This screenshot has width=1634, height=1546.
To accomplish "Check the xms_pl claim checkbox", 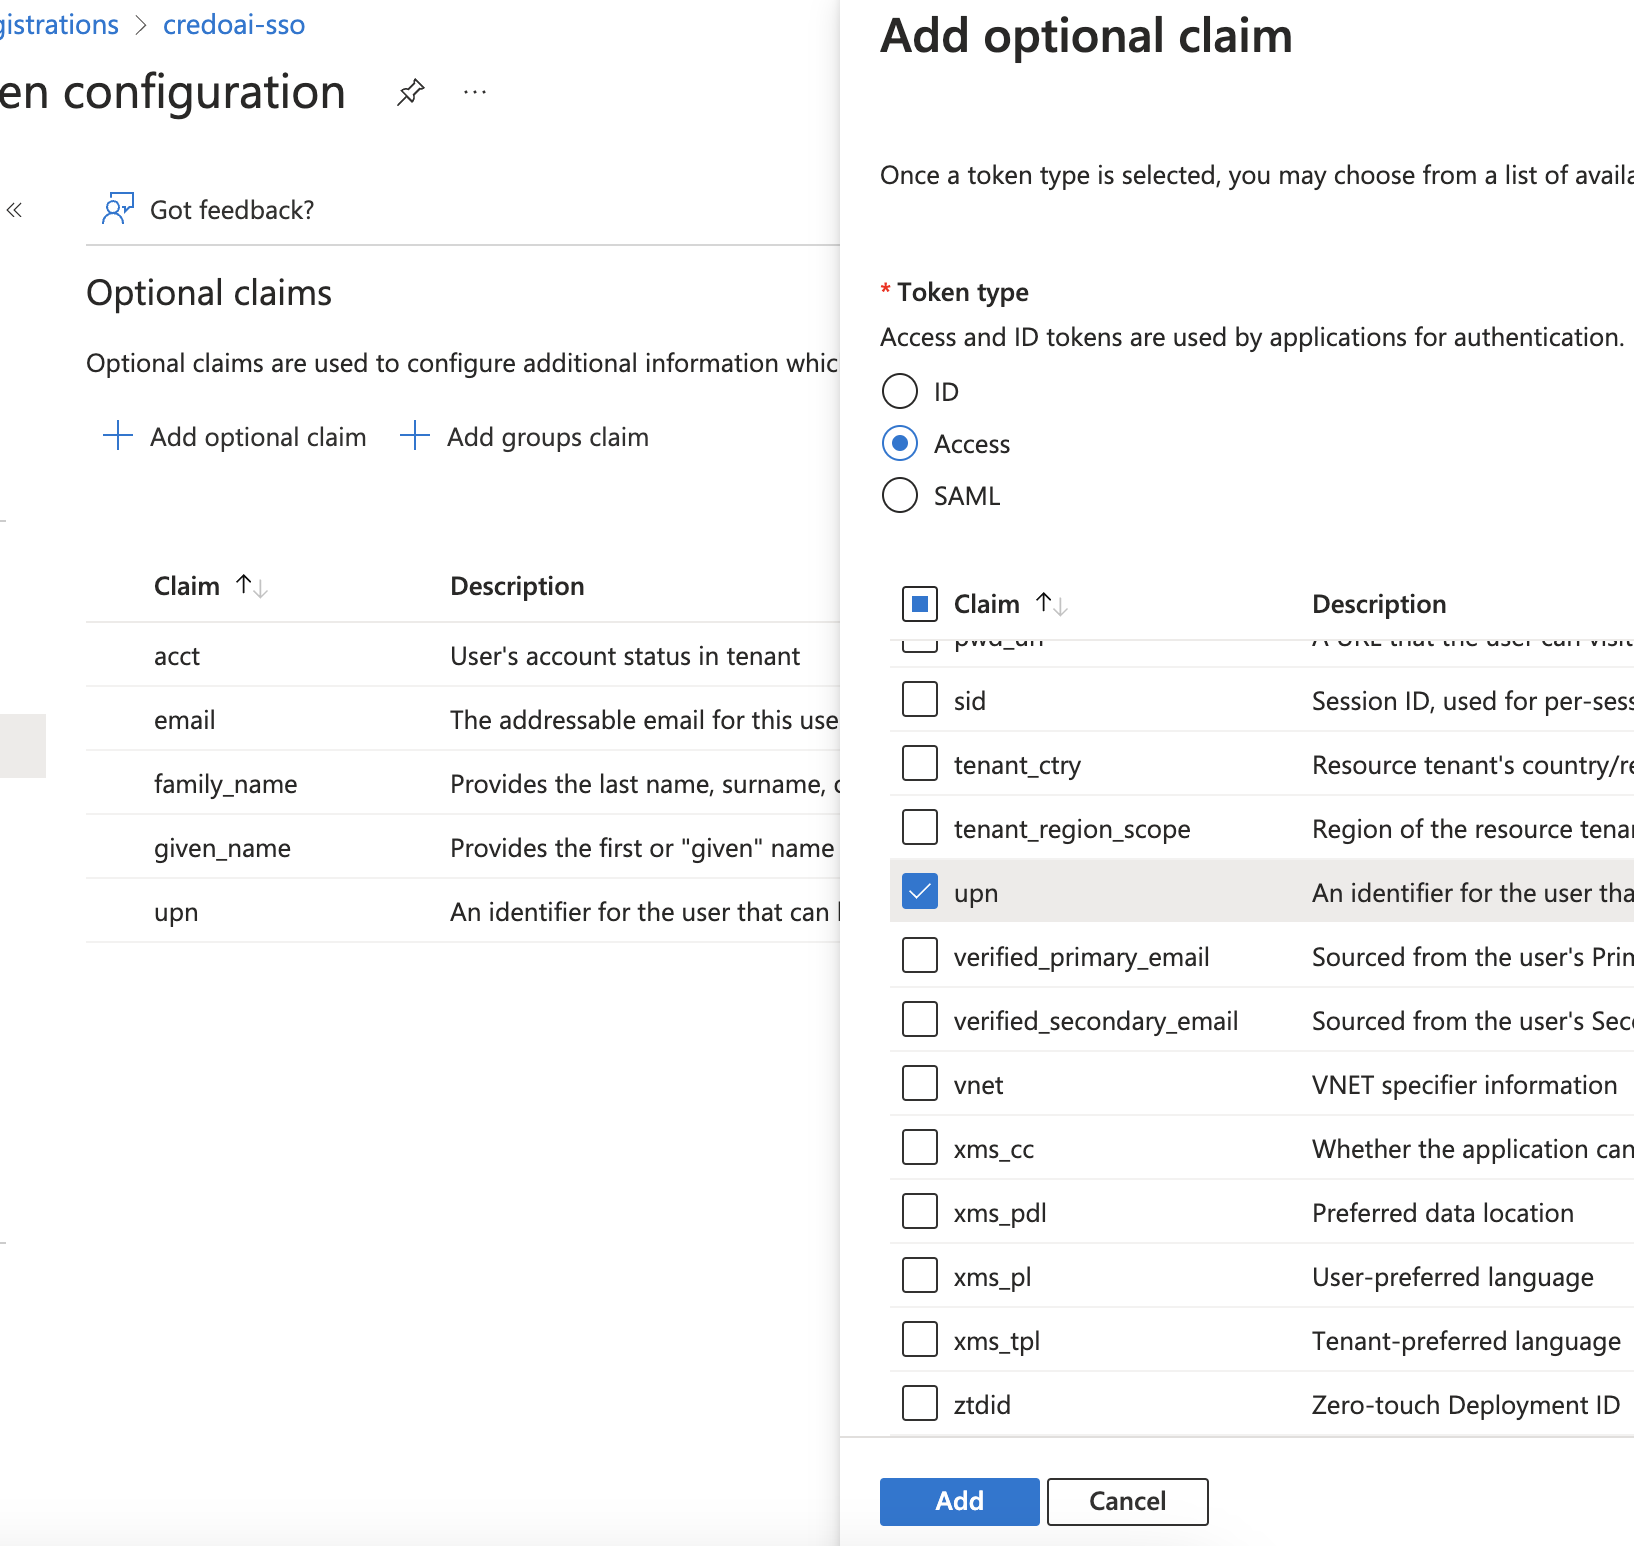I will pos(920,1275).
